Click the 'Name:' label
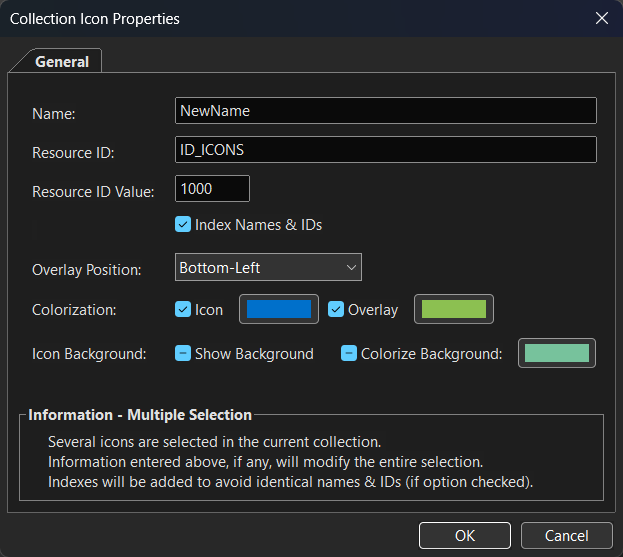This screenshot has height=557, width=623. 54,114
